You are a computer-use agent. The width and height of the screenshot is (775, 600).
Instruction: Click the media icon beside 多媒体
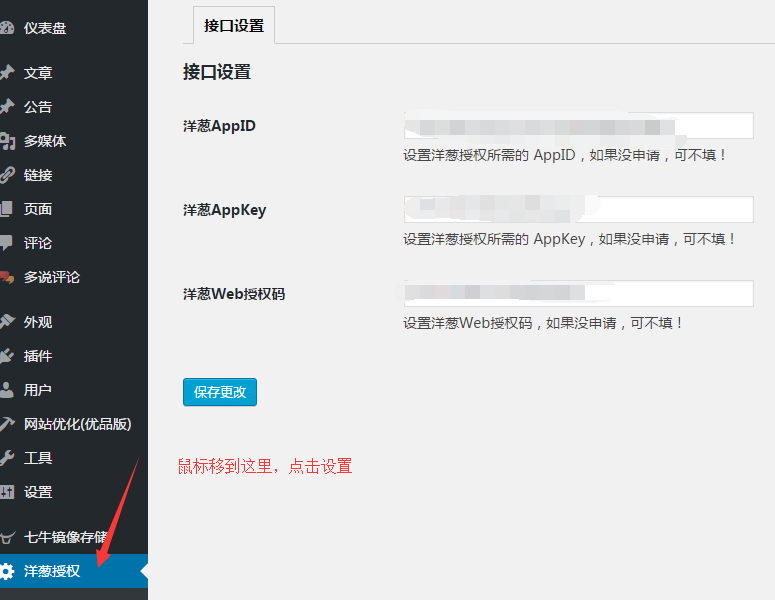pos(7,141)
